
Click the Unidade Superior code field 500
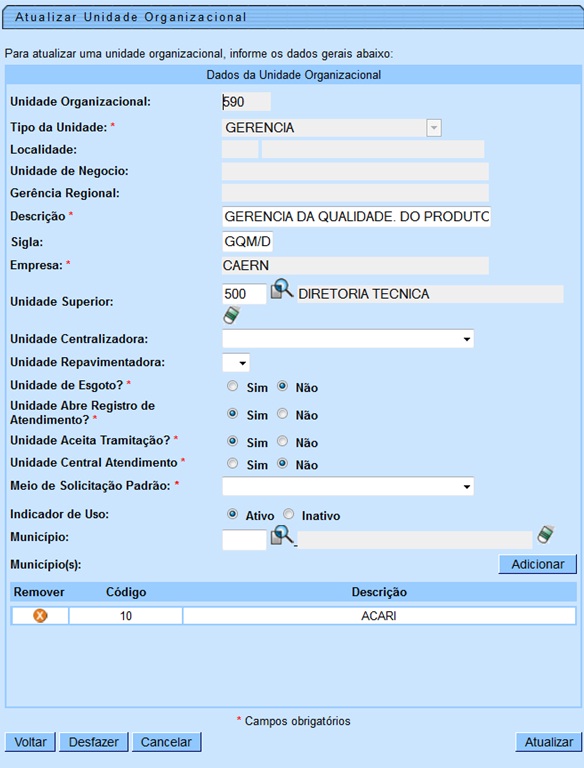244,294
